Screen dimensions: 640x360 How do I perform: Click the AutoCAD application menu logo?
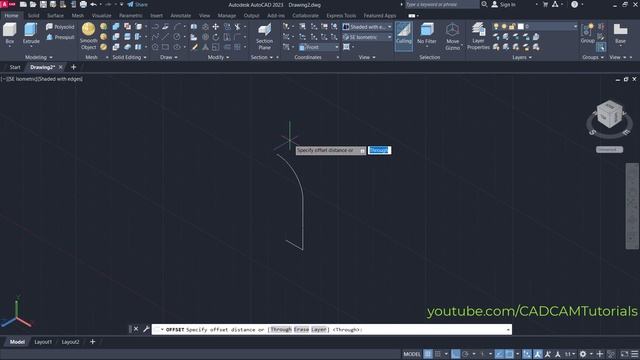(8, 4)
